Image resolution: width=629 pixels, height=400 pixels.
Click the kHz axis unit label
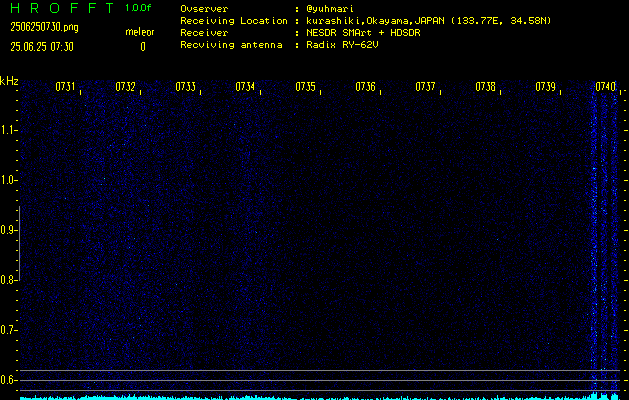click(9, 81)
